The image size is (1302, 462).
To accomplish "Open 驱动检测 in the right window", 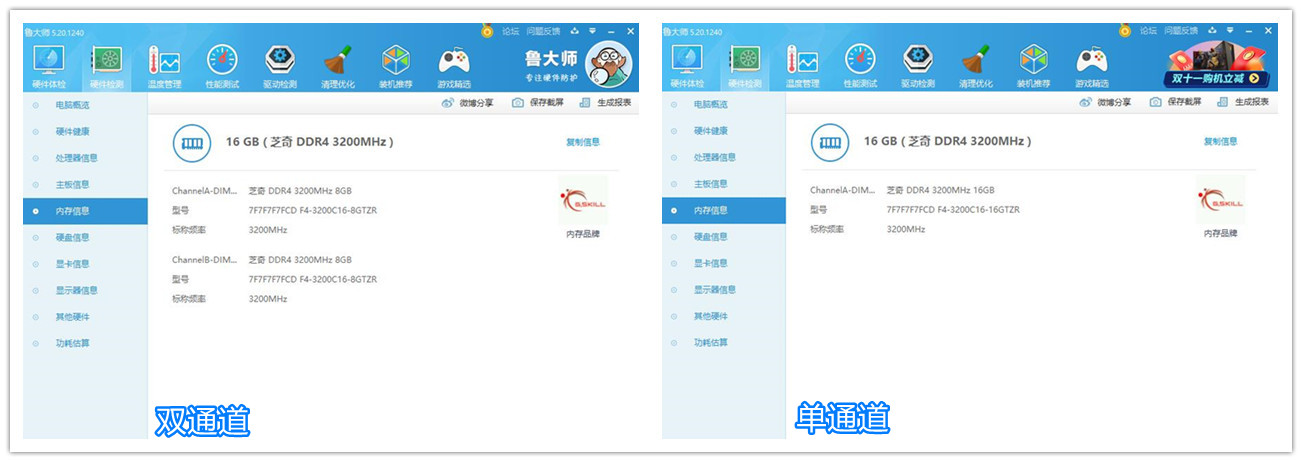I will click(918, 66).
